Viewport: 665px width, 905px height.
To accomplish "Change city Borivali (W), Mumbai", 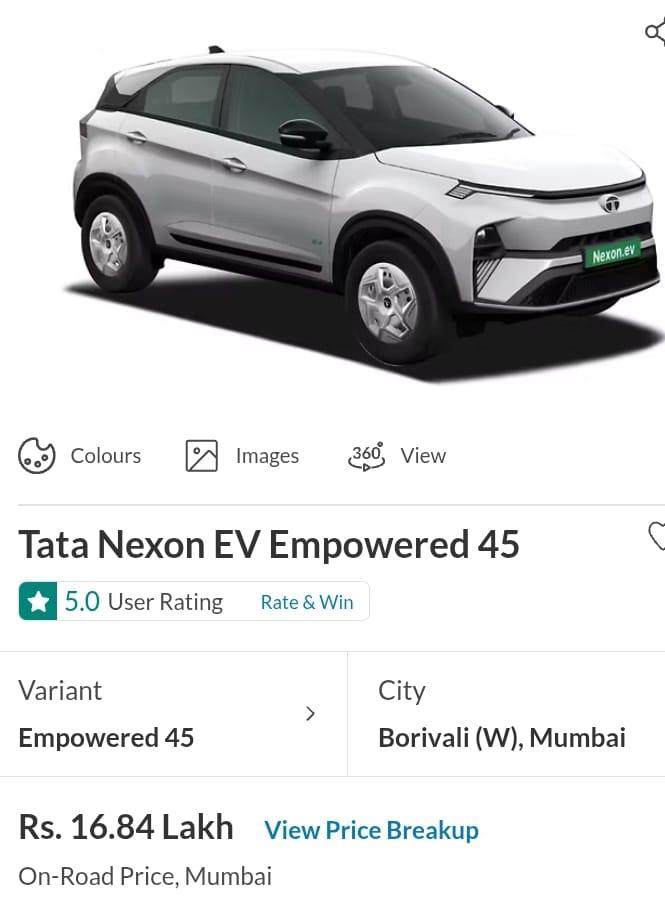I will coord(507,714).
